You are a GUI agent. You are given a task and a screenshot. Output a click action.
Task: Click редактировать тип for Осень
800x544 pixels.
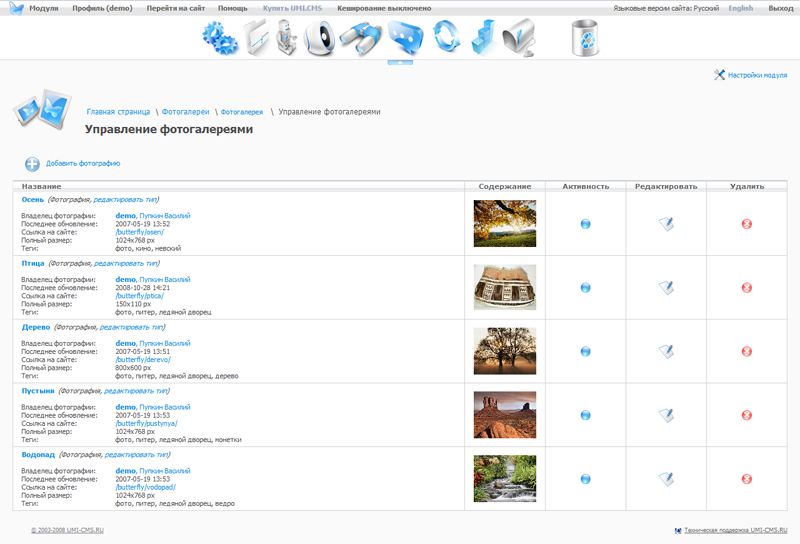[x=125, y=200]
